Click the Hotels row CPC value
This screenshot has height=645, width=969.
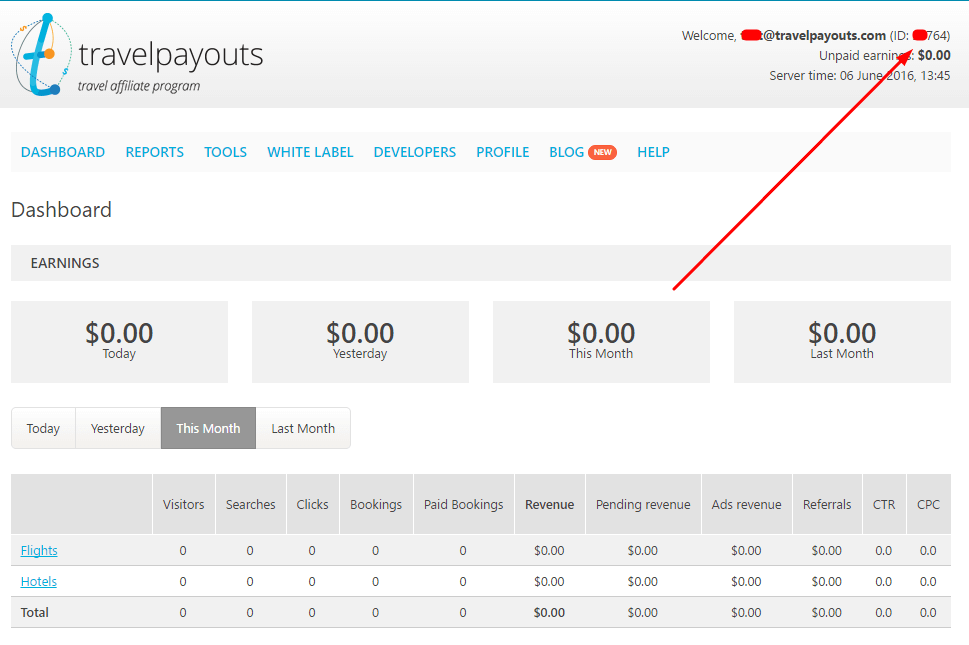(928, 581)
